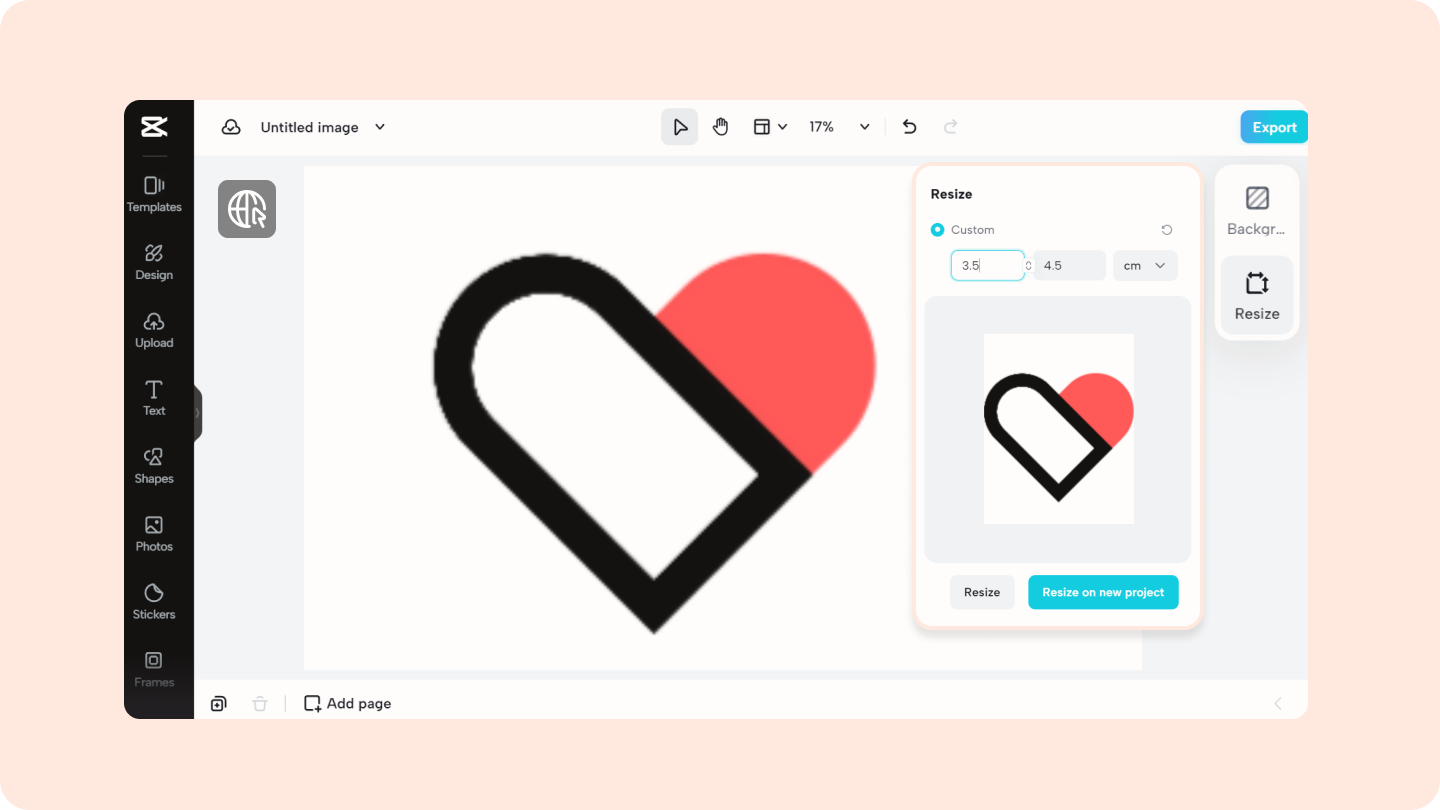The height and width of the screenshot is (810, 1440).
Task: Click the reset resize icon
Action: [x=1166, y=229]
